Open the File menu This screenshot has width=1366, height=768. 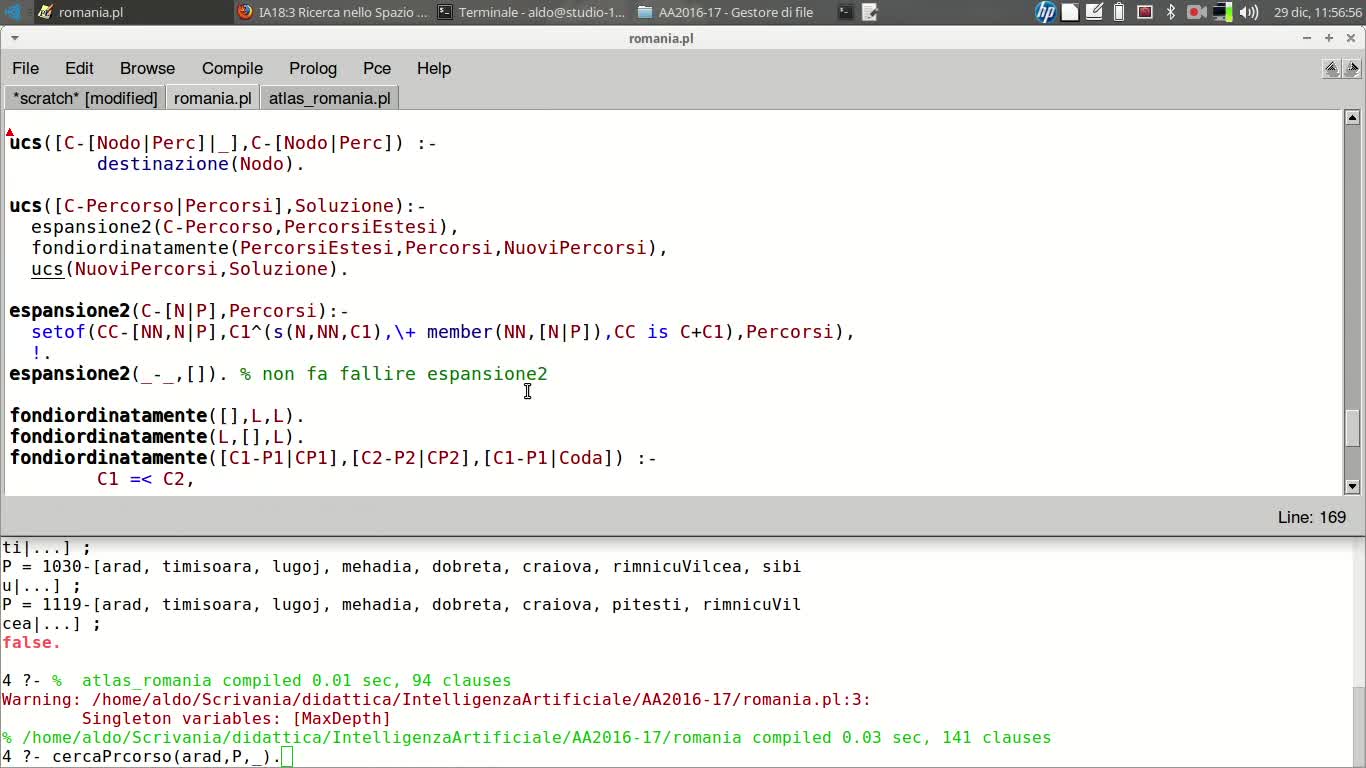(26, 68)
